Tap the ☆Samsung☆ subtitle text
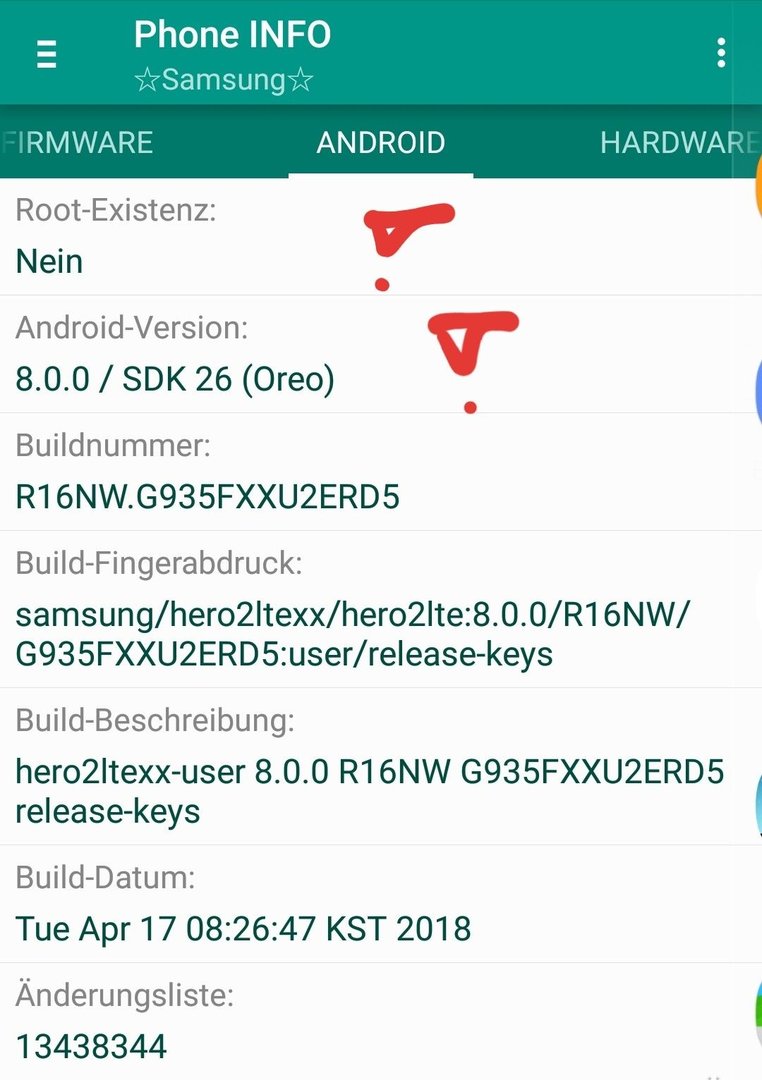This screenshot has width=762, height=1080. point(224,80)
